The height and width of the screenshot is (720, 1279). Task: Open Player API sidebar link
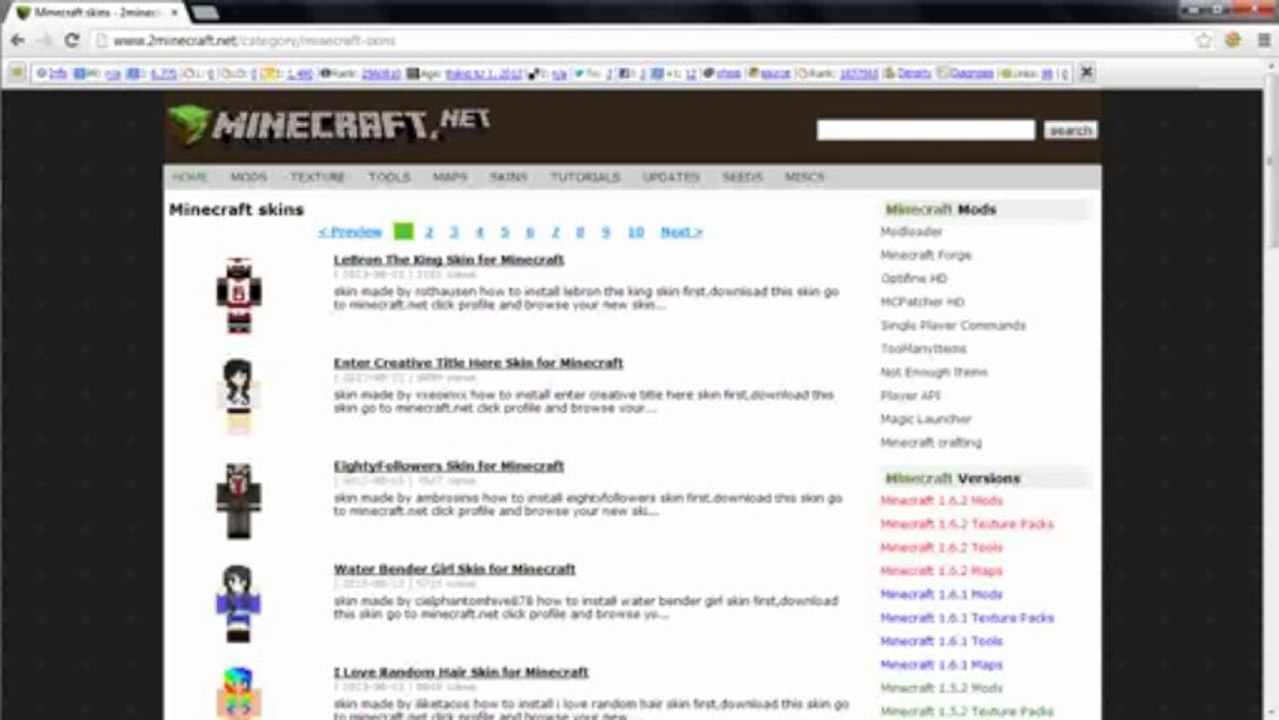coord(911,396)
